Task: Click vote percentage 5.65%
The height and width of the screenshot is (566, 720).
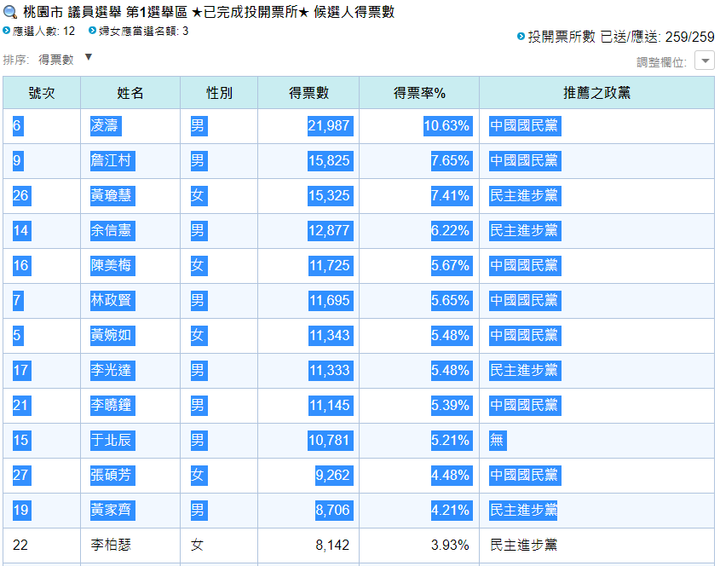Action: [452, 300]
